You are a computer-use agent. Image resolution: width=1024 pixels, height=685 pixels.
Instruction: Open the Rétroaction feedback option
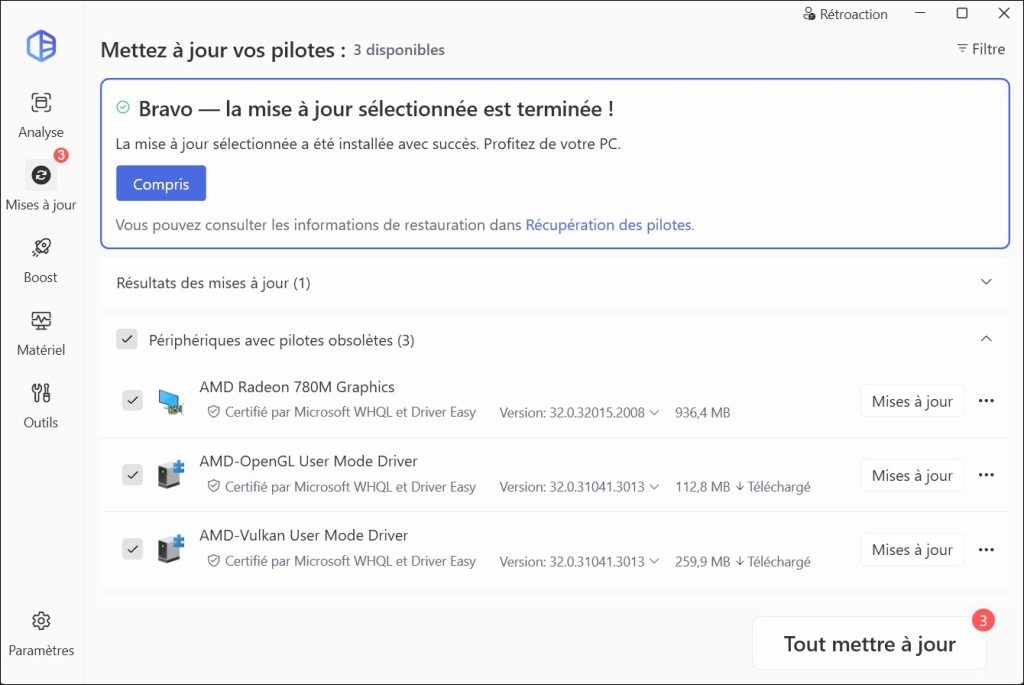click(x=845, y=14)
